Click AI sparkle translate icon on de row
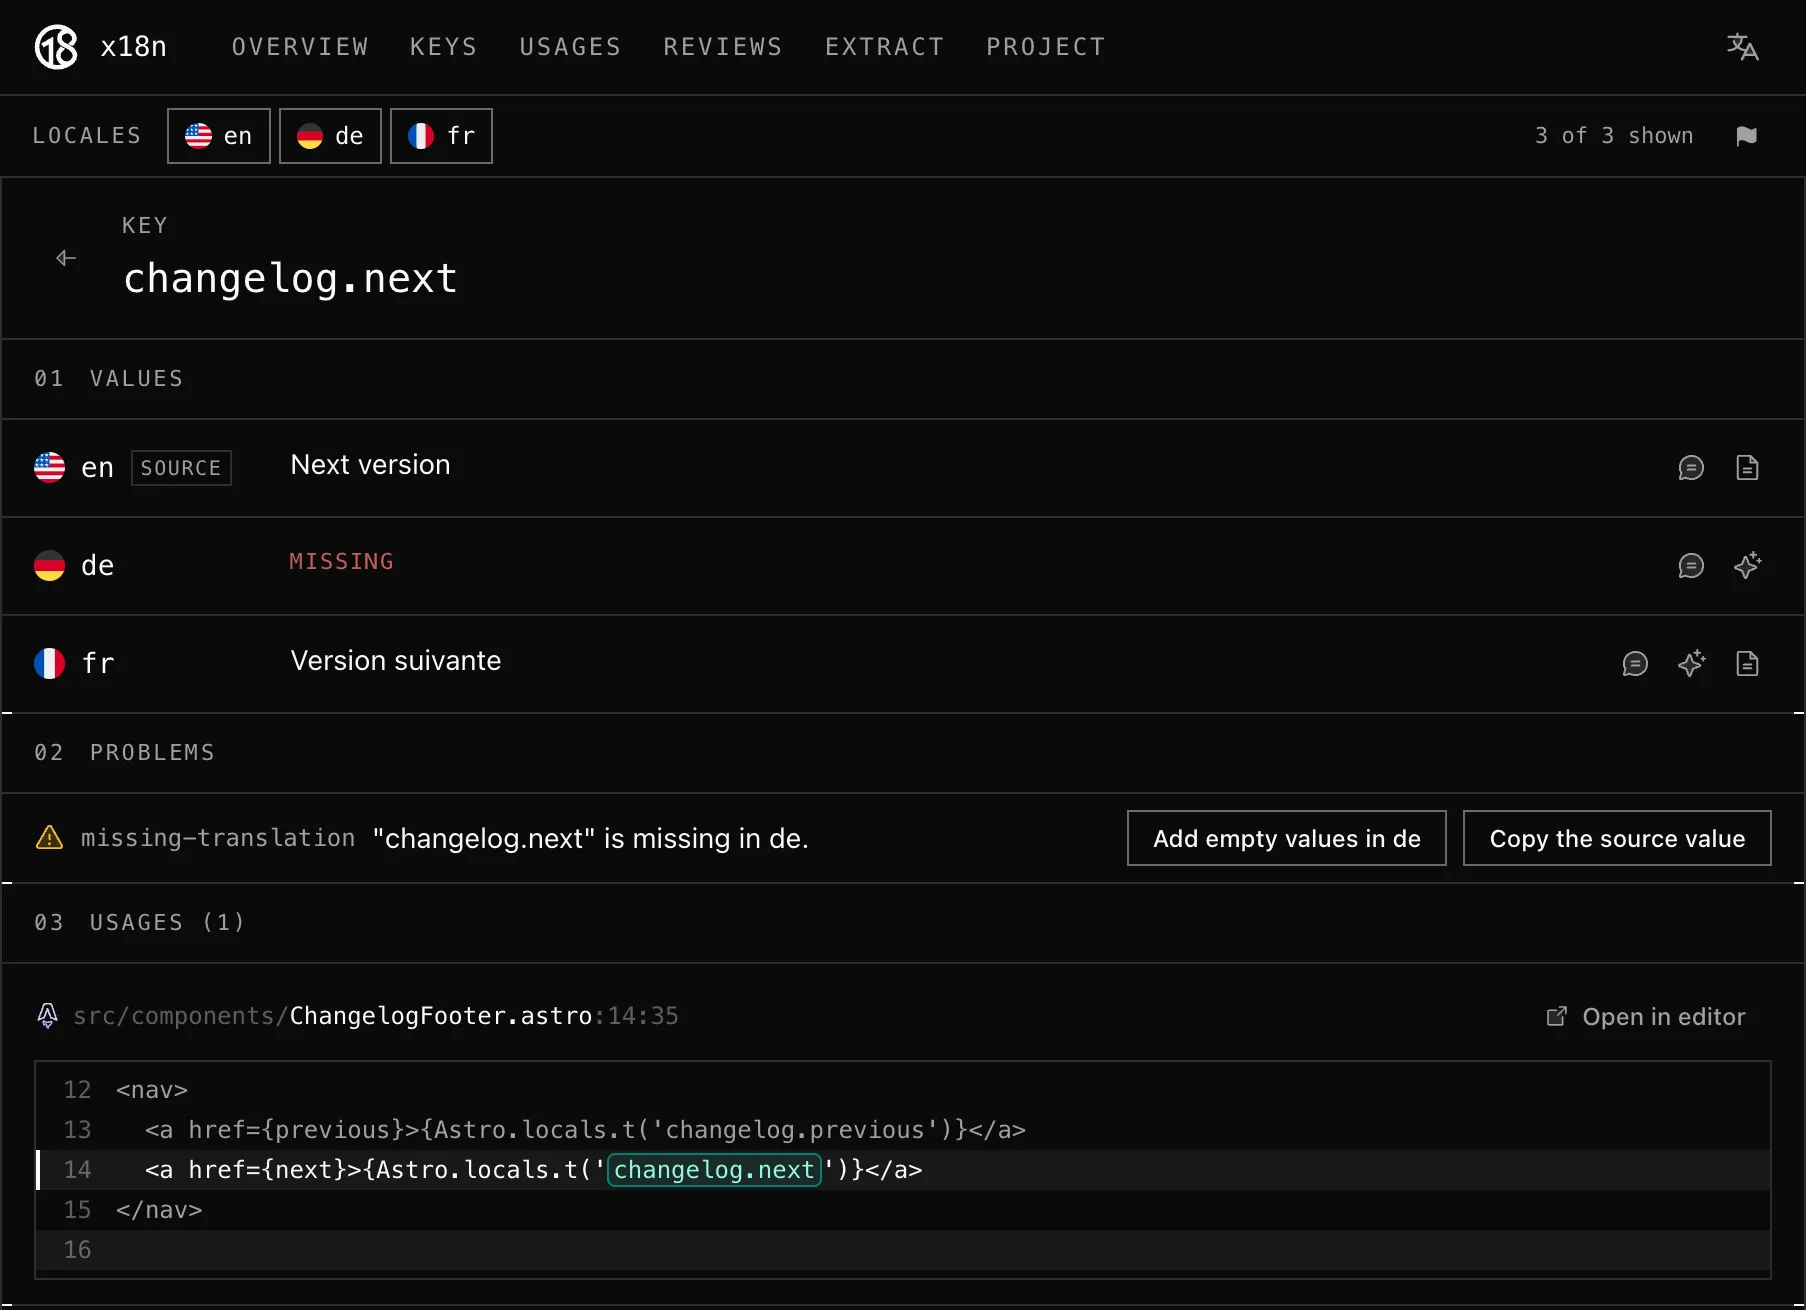The width and height of the screenshot is (1806, 1310). pos(1746,566)
